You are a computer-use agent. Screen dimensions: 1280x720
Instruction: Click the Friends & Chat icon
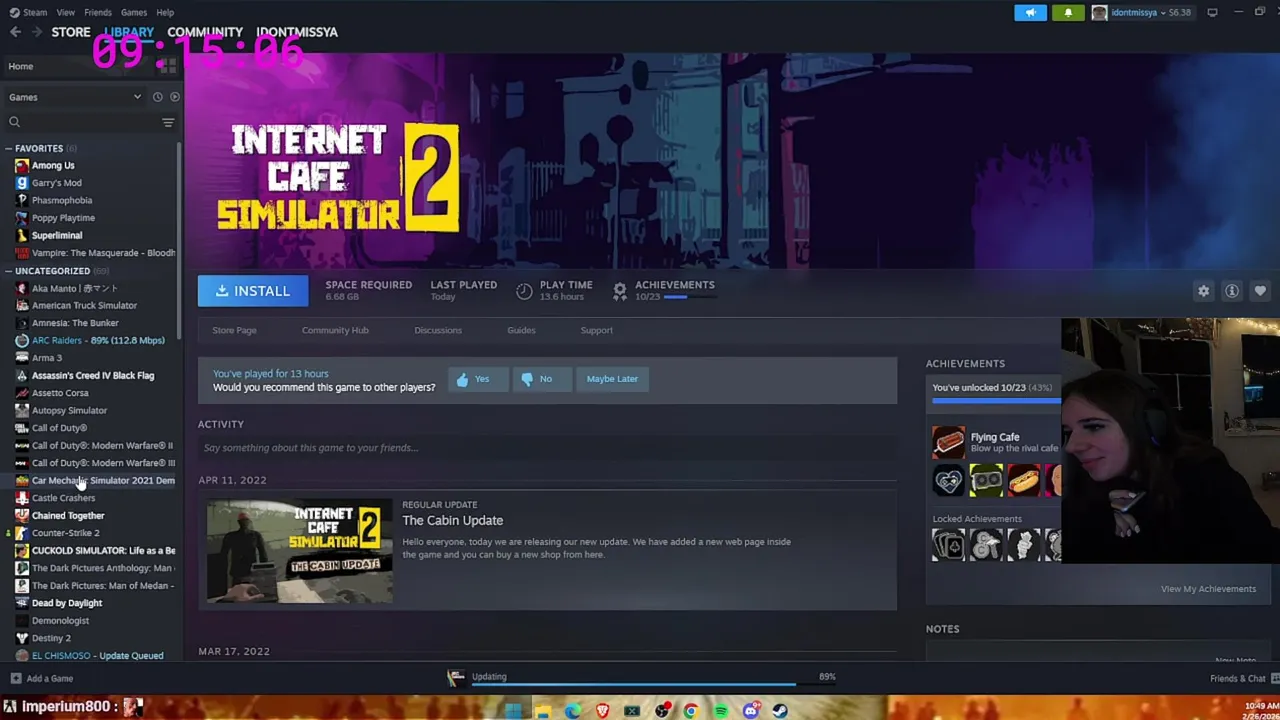(x=1274, y=678)
